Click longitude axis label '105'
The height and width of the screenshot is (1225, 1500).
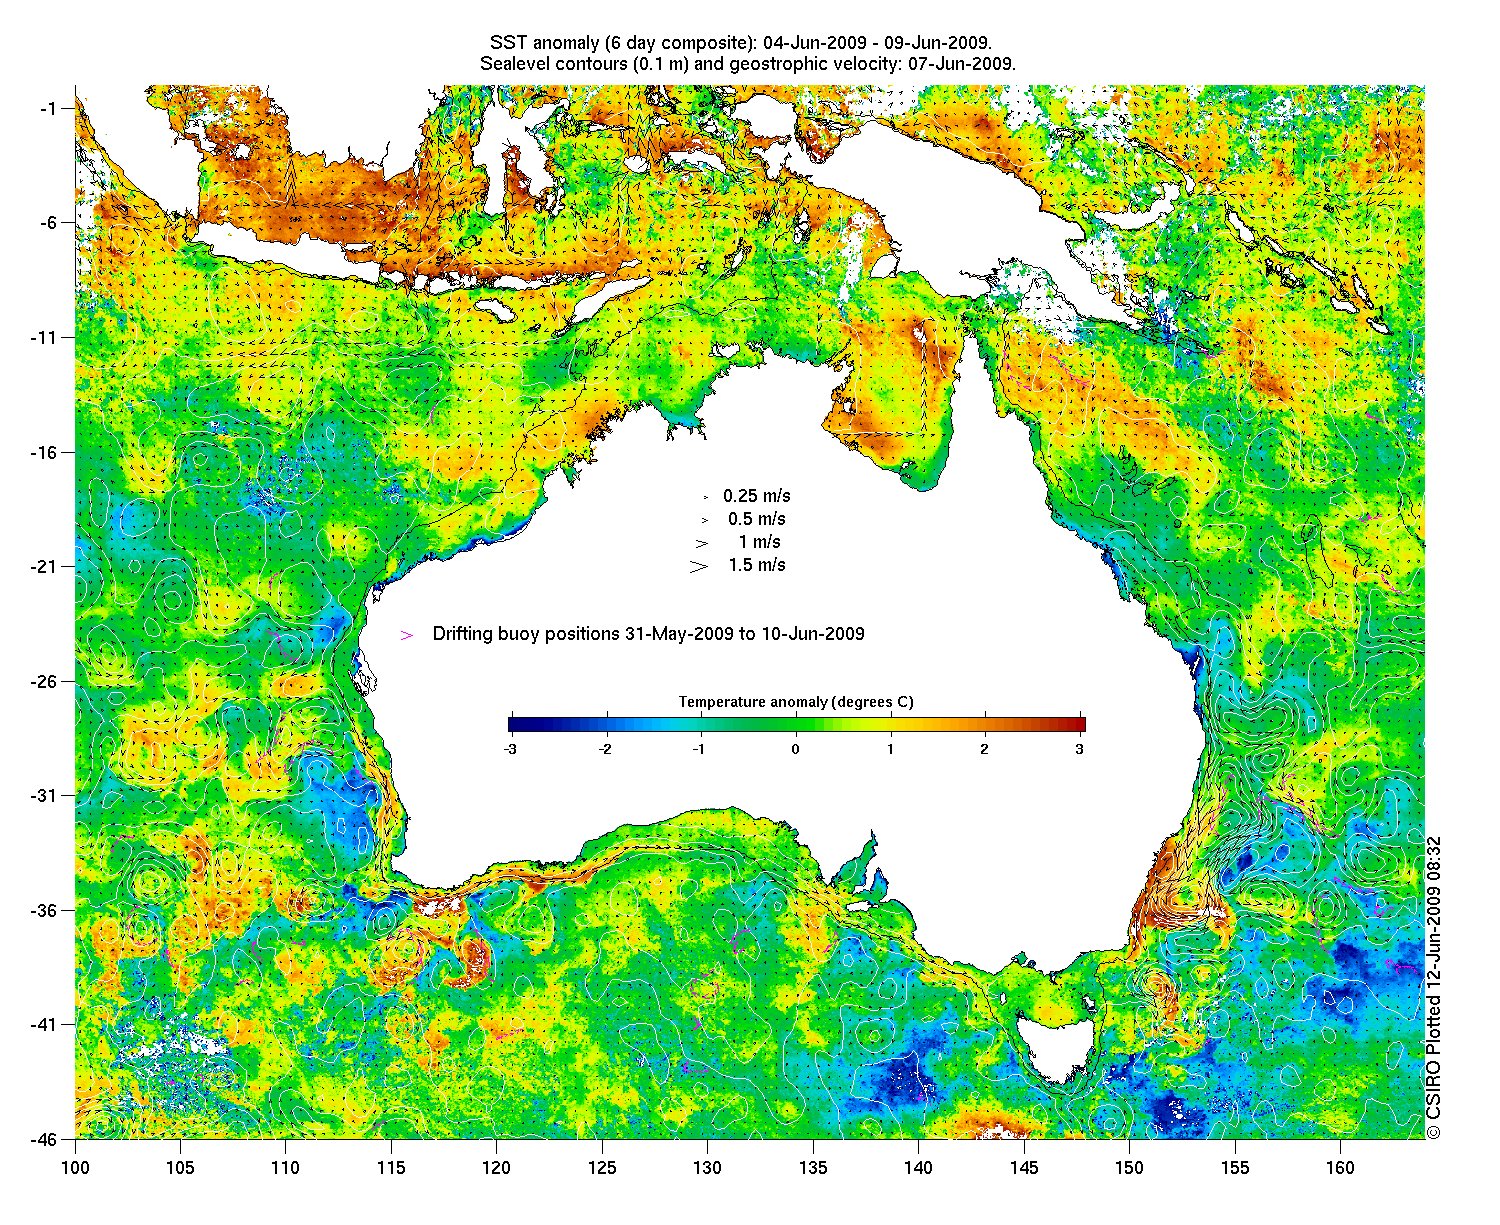pos(180,1168)
